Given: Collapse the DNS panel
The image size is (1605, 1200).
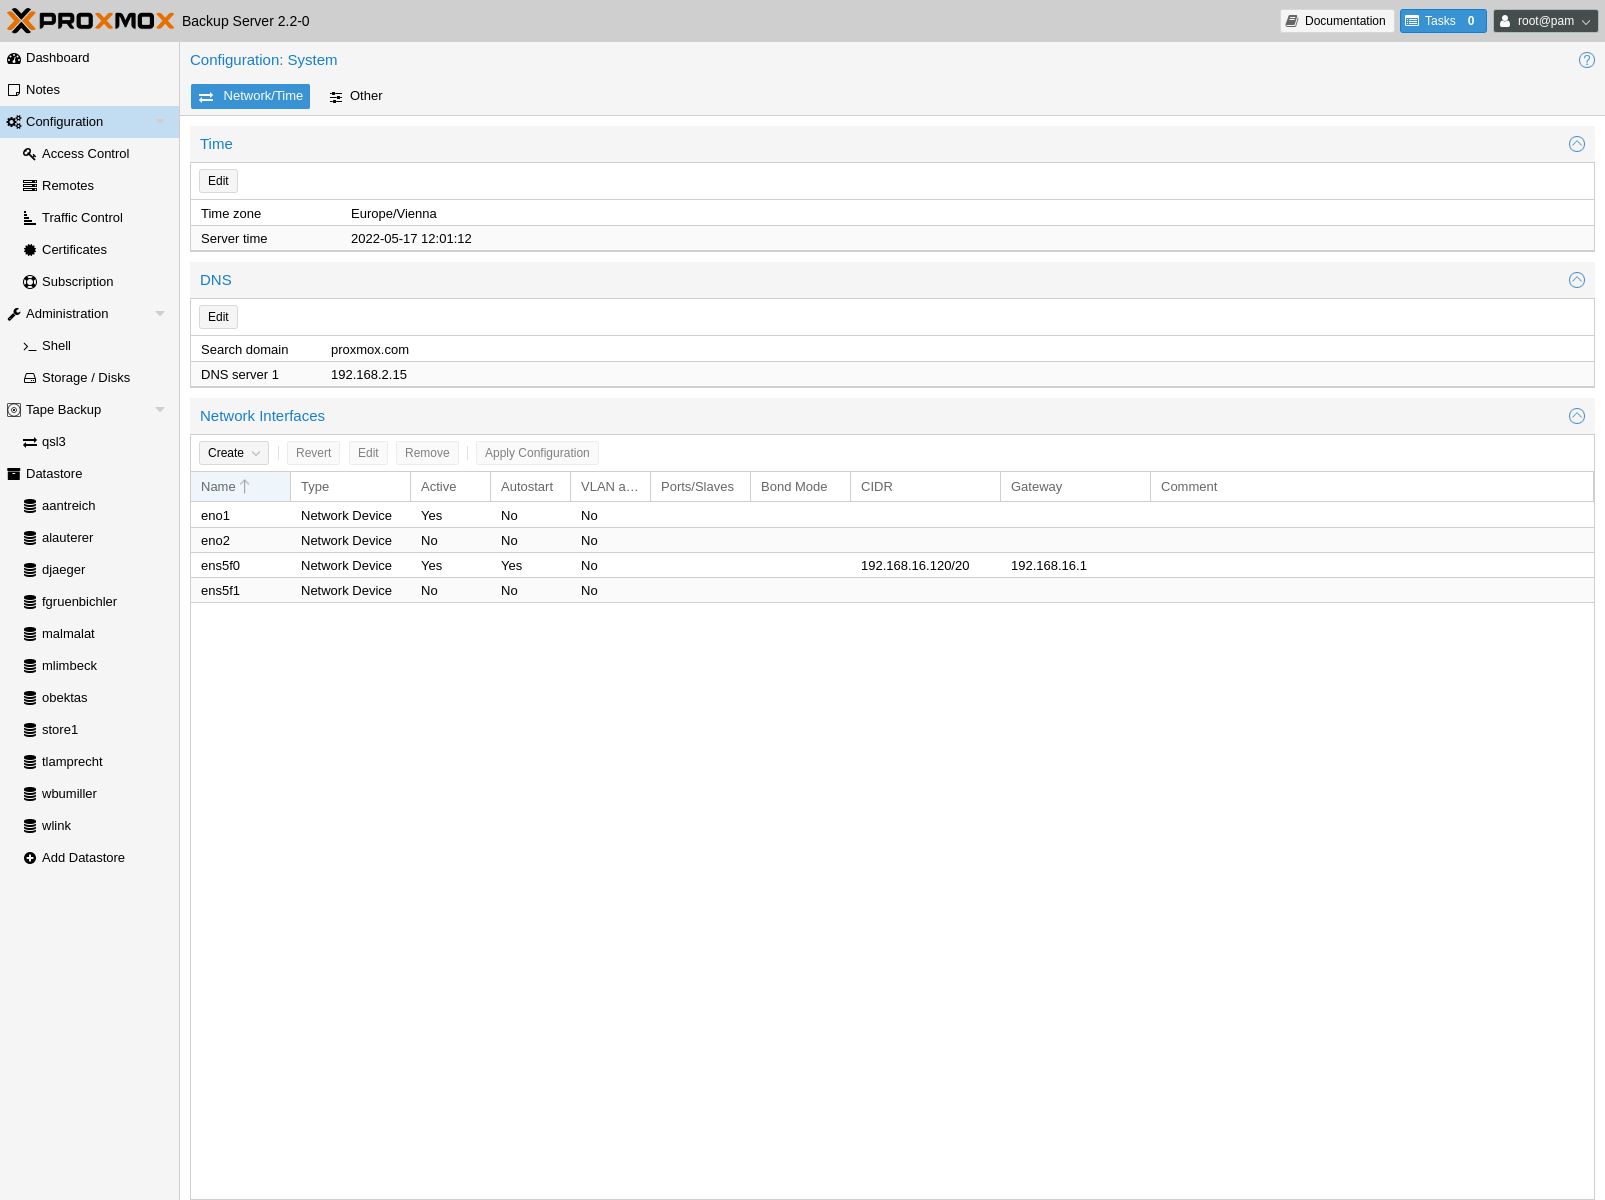Looking at the screenshot, I should 1576,280.
